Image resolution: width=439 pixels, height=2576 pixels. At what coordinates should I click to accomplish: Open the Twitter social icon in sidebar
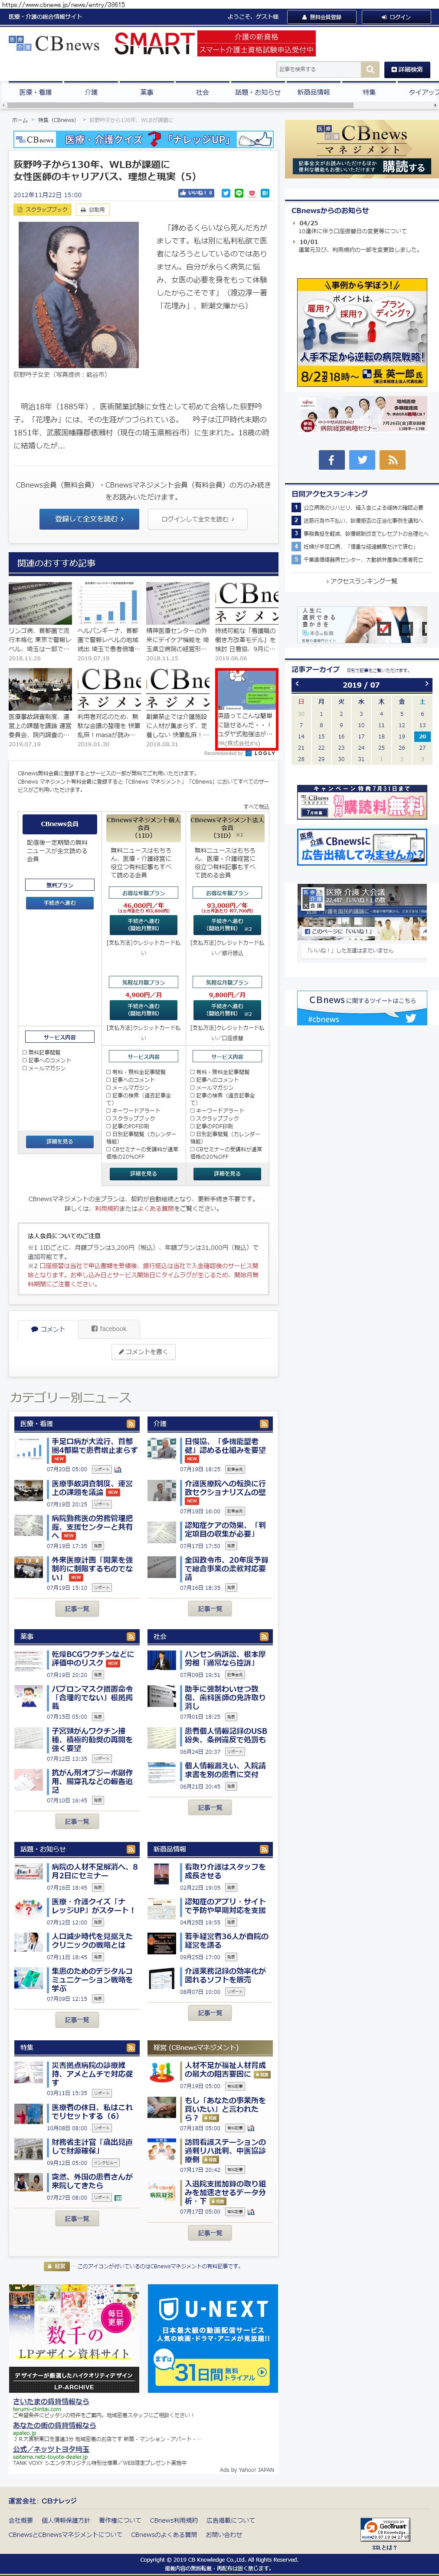[362, 460]
